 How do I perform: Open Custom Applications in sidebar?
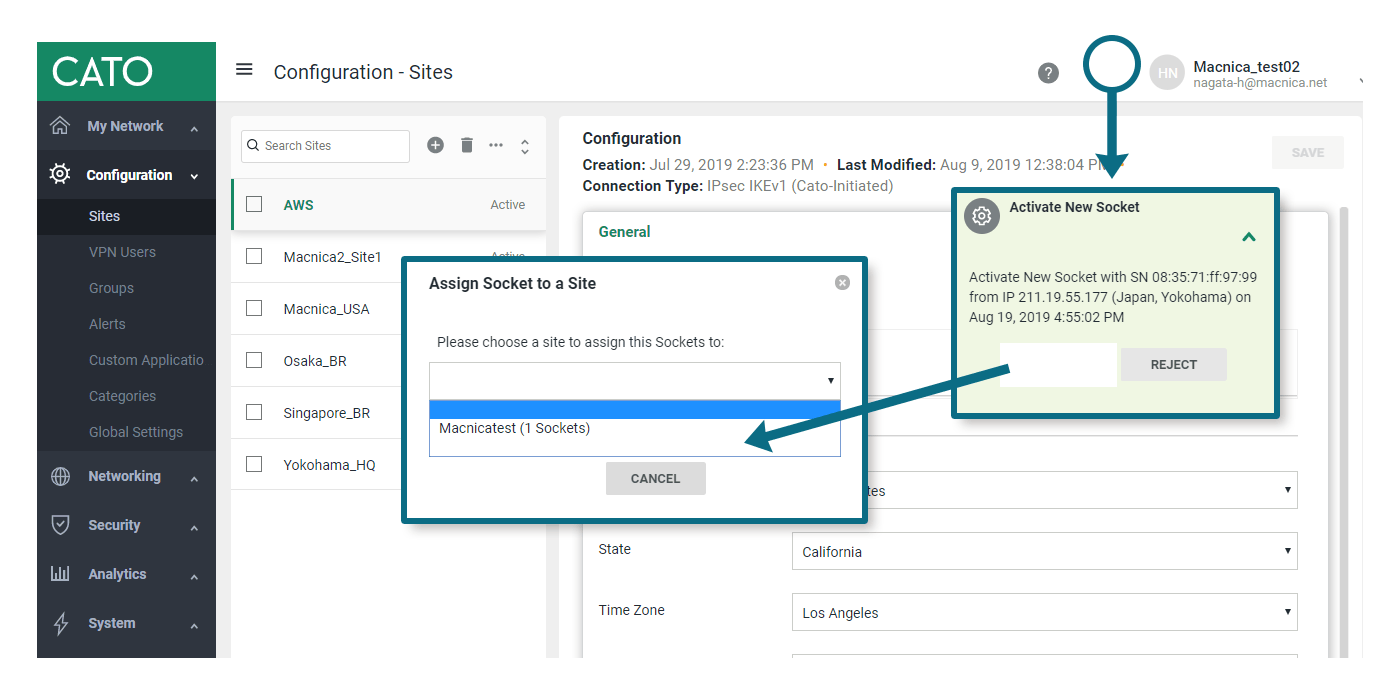(x=146, y=360)
